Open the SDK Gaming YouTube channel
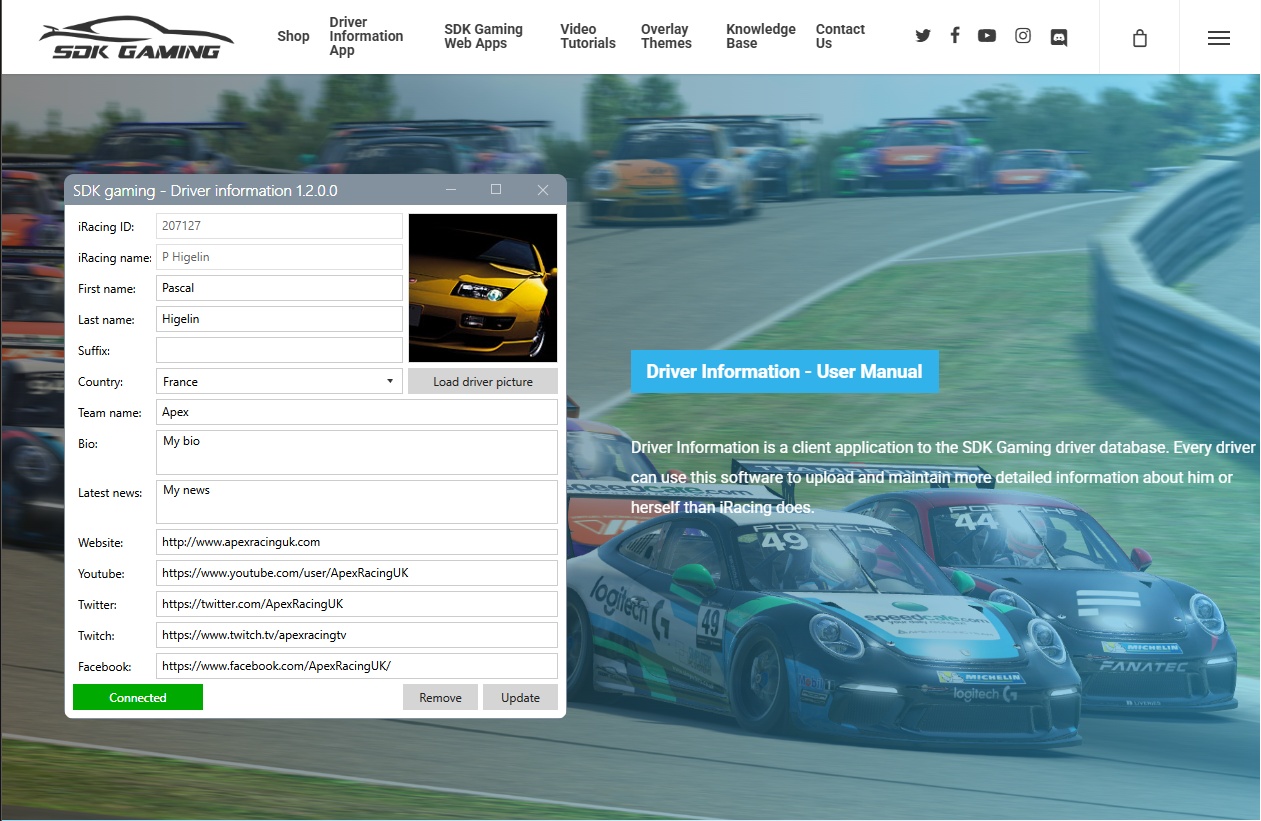This screenshot has height=821, width=1261. pyautogui.click(x=987, y=36)
